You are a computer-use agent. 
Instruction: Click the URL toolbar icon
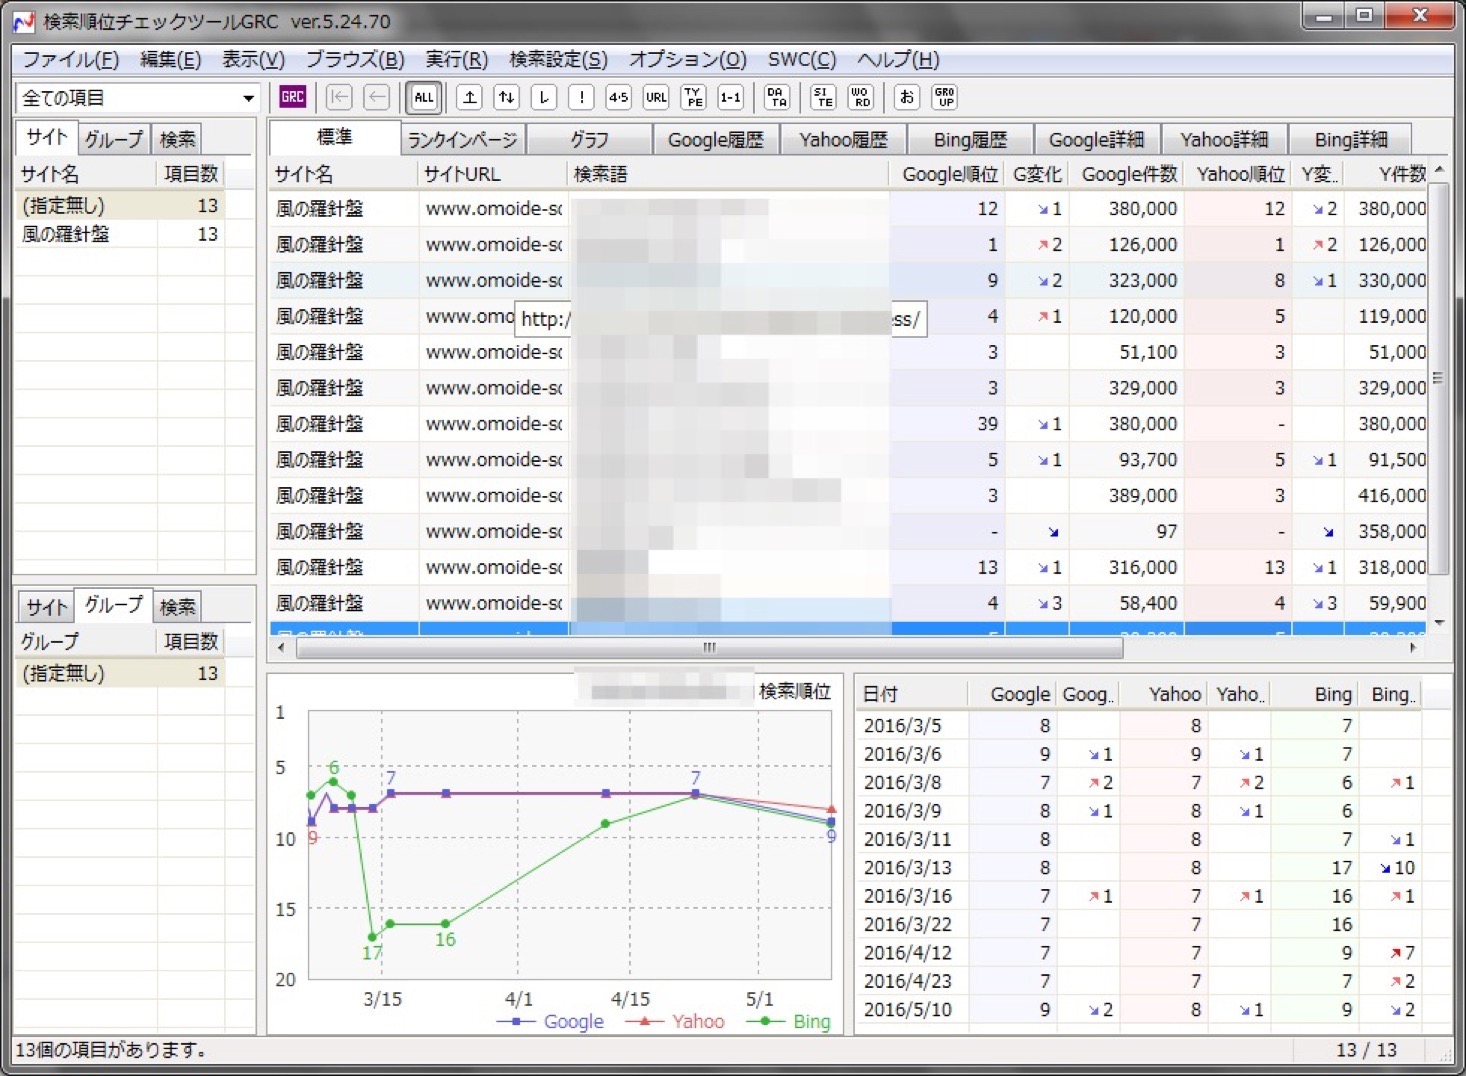[x=656, y=97]
